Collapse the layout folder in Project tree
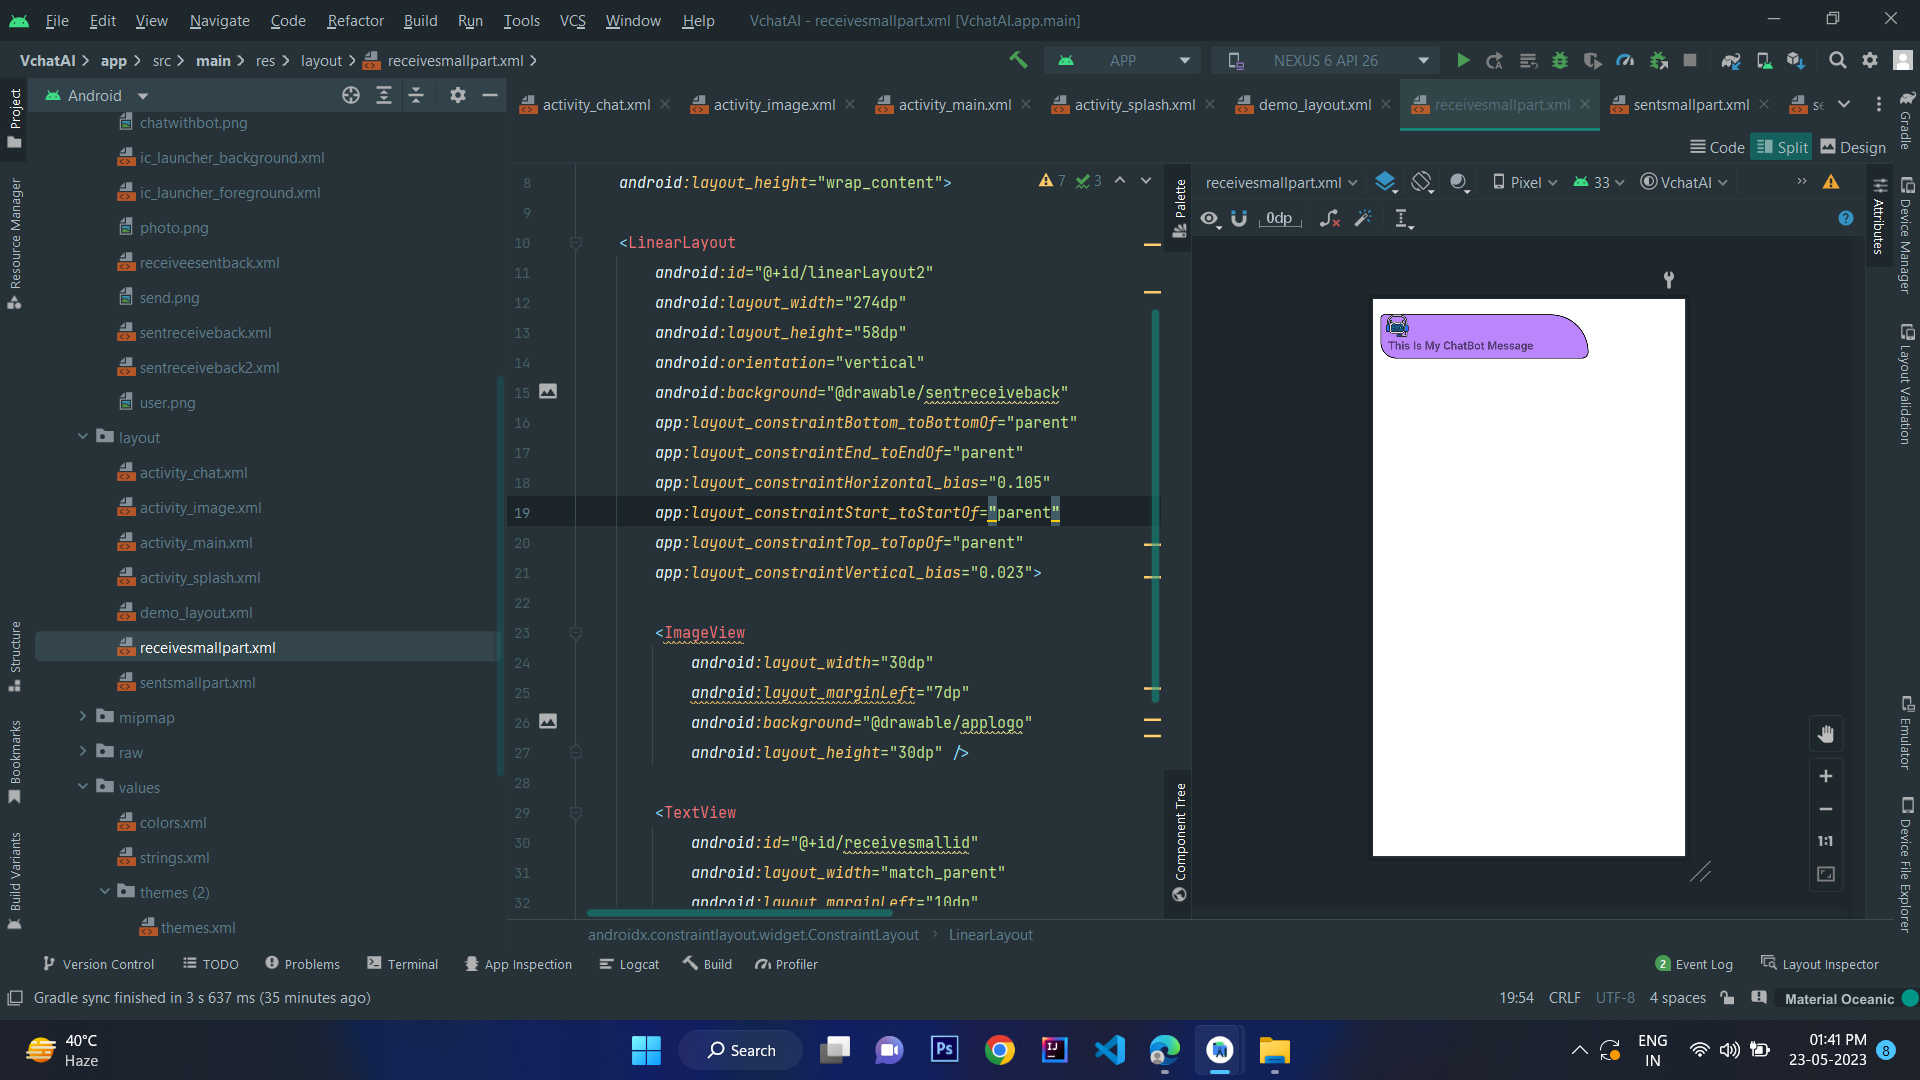 pyautogui.click(x=83, y=437)
